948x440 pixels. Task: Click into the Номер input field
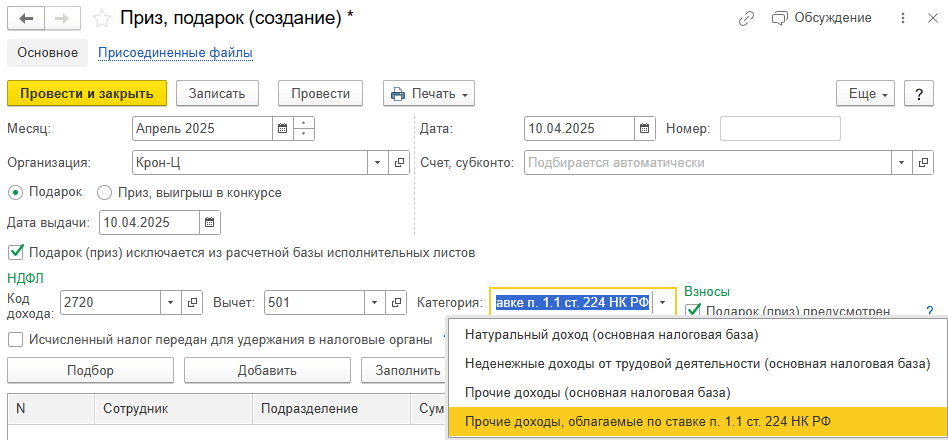(x=779, y=128)
